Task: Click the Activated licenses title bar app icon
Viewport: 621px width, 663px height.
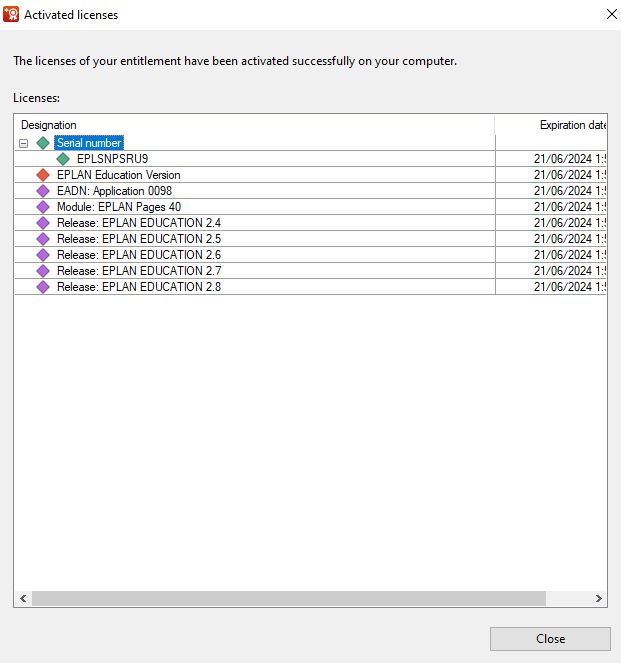Action: (x=11, y=14)
